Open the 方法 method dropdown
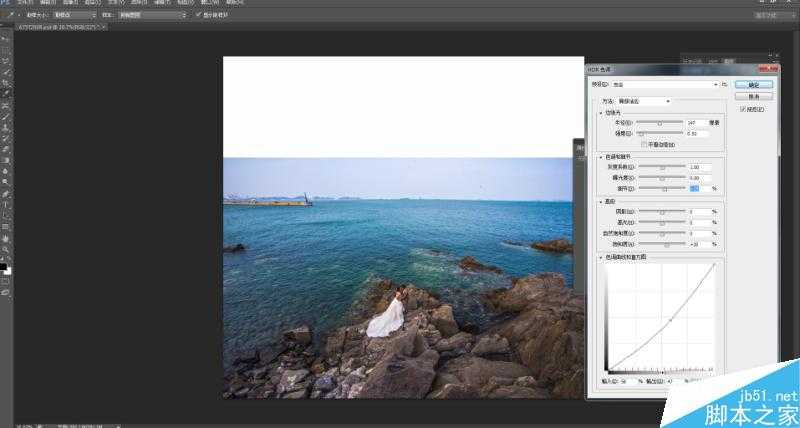The width and height of the screenshot is (800, 428). click(x=644, y=101)
